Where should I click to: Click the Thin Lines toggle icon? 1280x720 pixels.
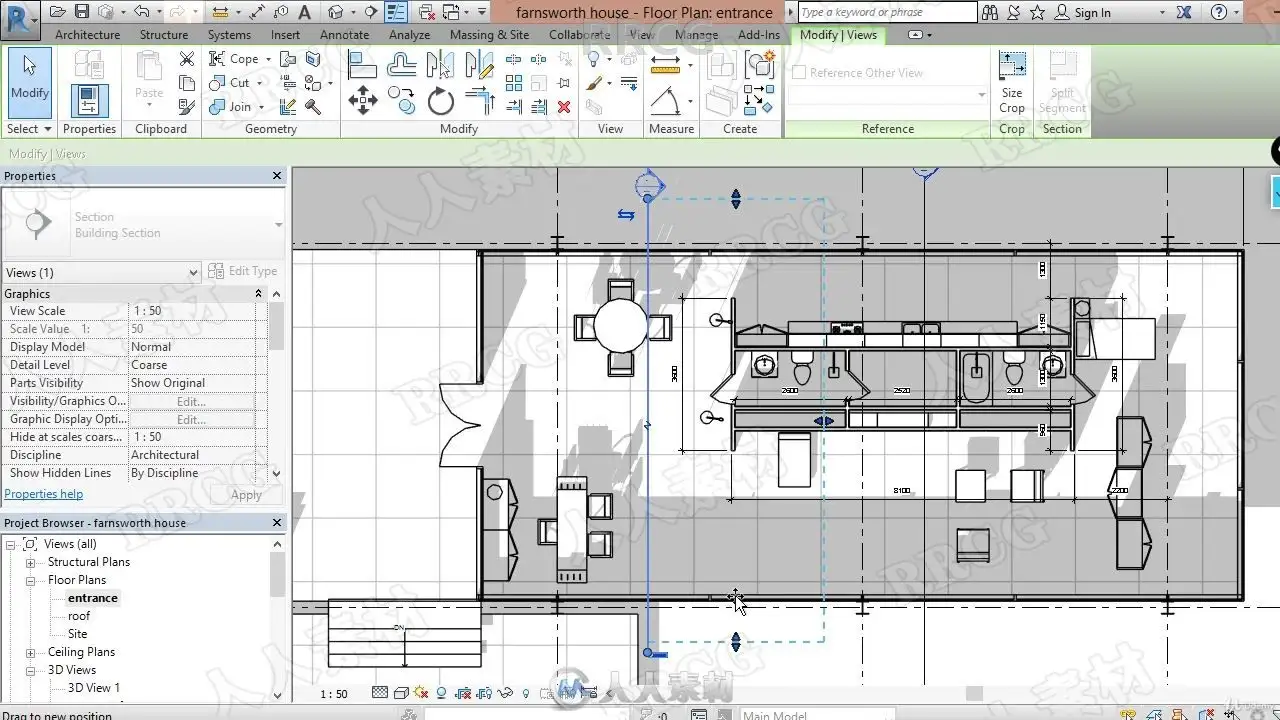pyautogui.click(x=397, y=12)
